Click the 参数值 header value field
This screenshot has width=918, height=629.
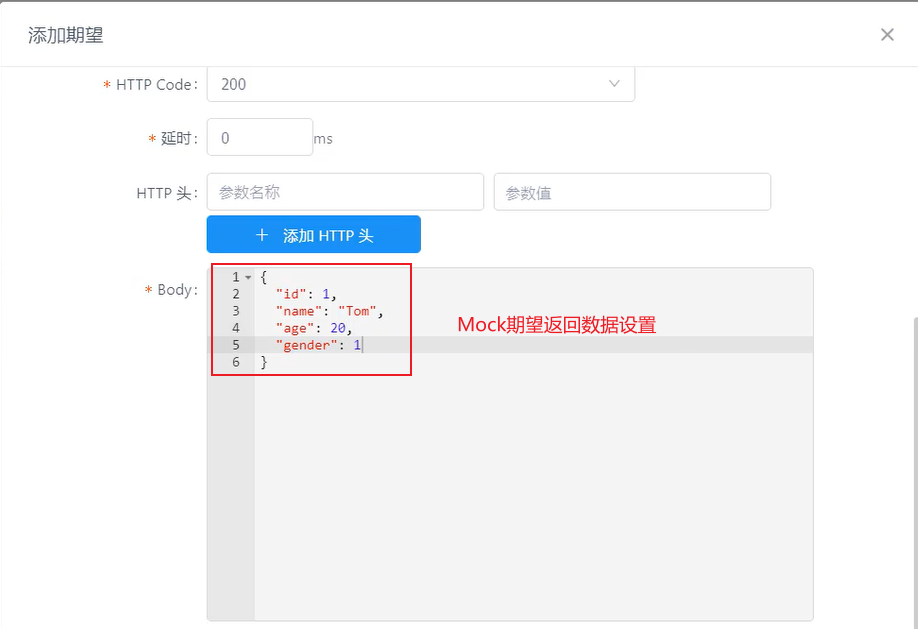(x=632, y=192)
